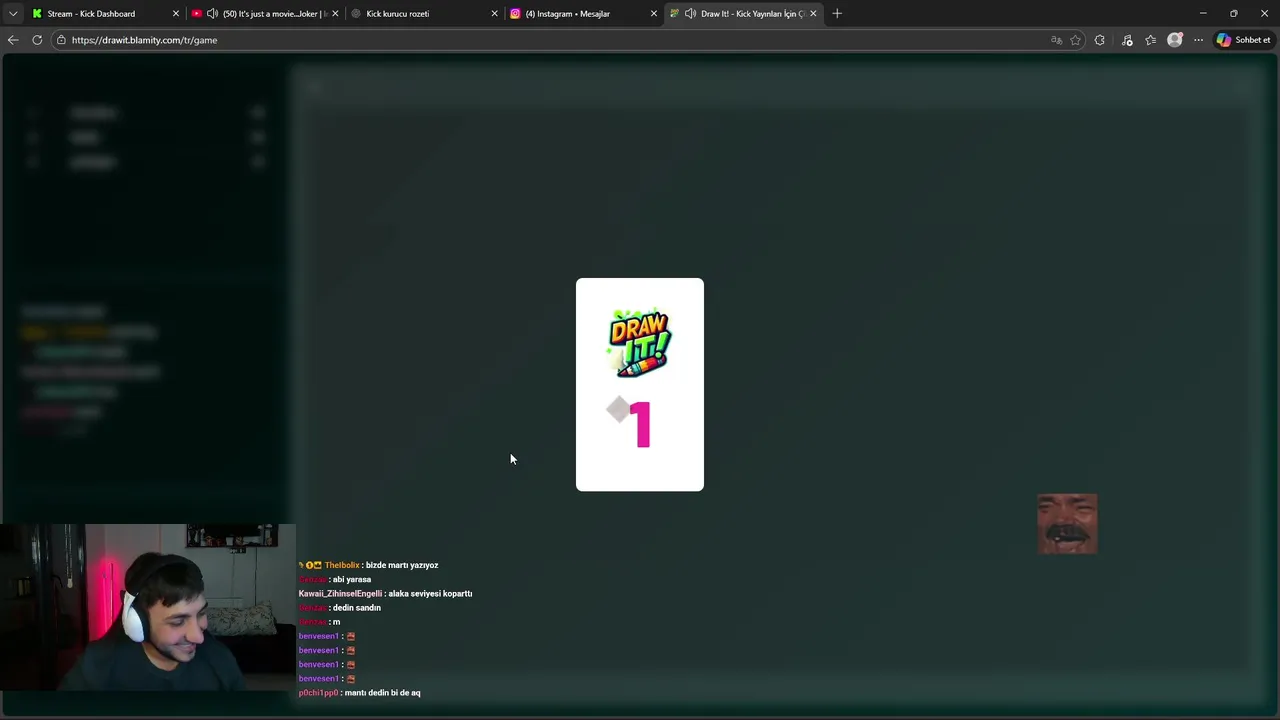Go back to the previous page
This screenshot has height=720, width=1280.
pos(13,40)
